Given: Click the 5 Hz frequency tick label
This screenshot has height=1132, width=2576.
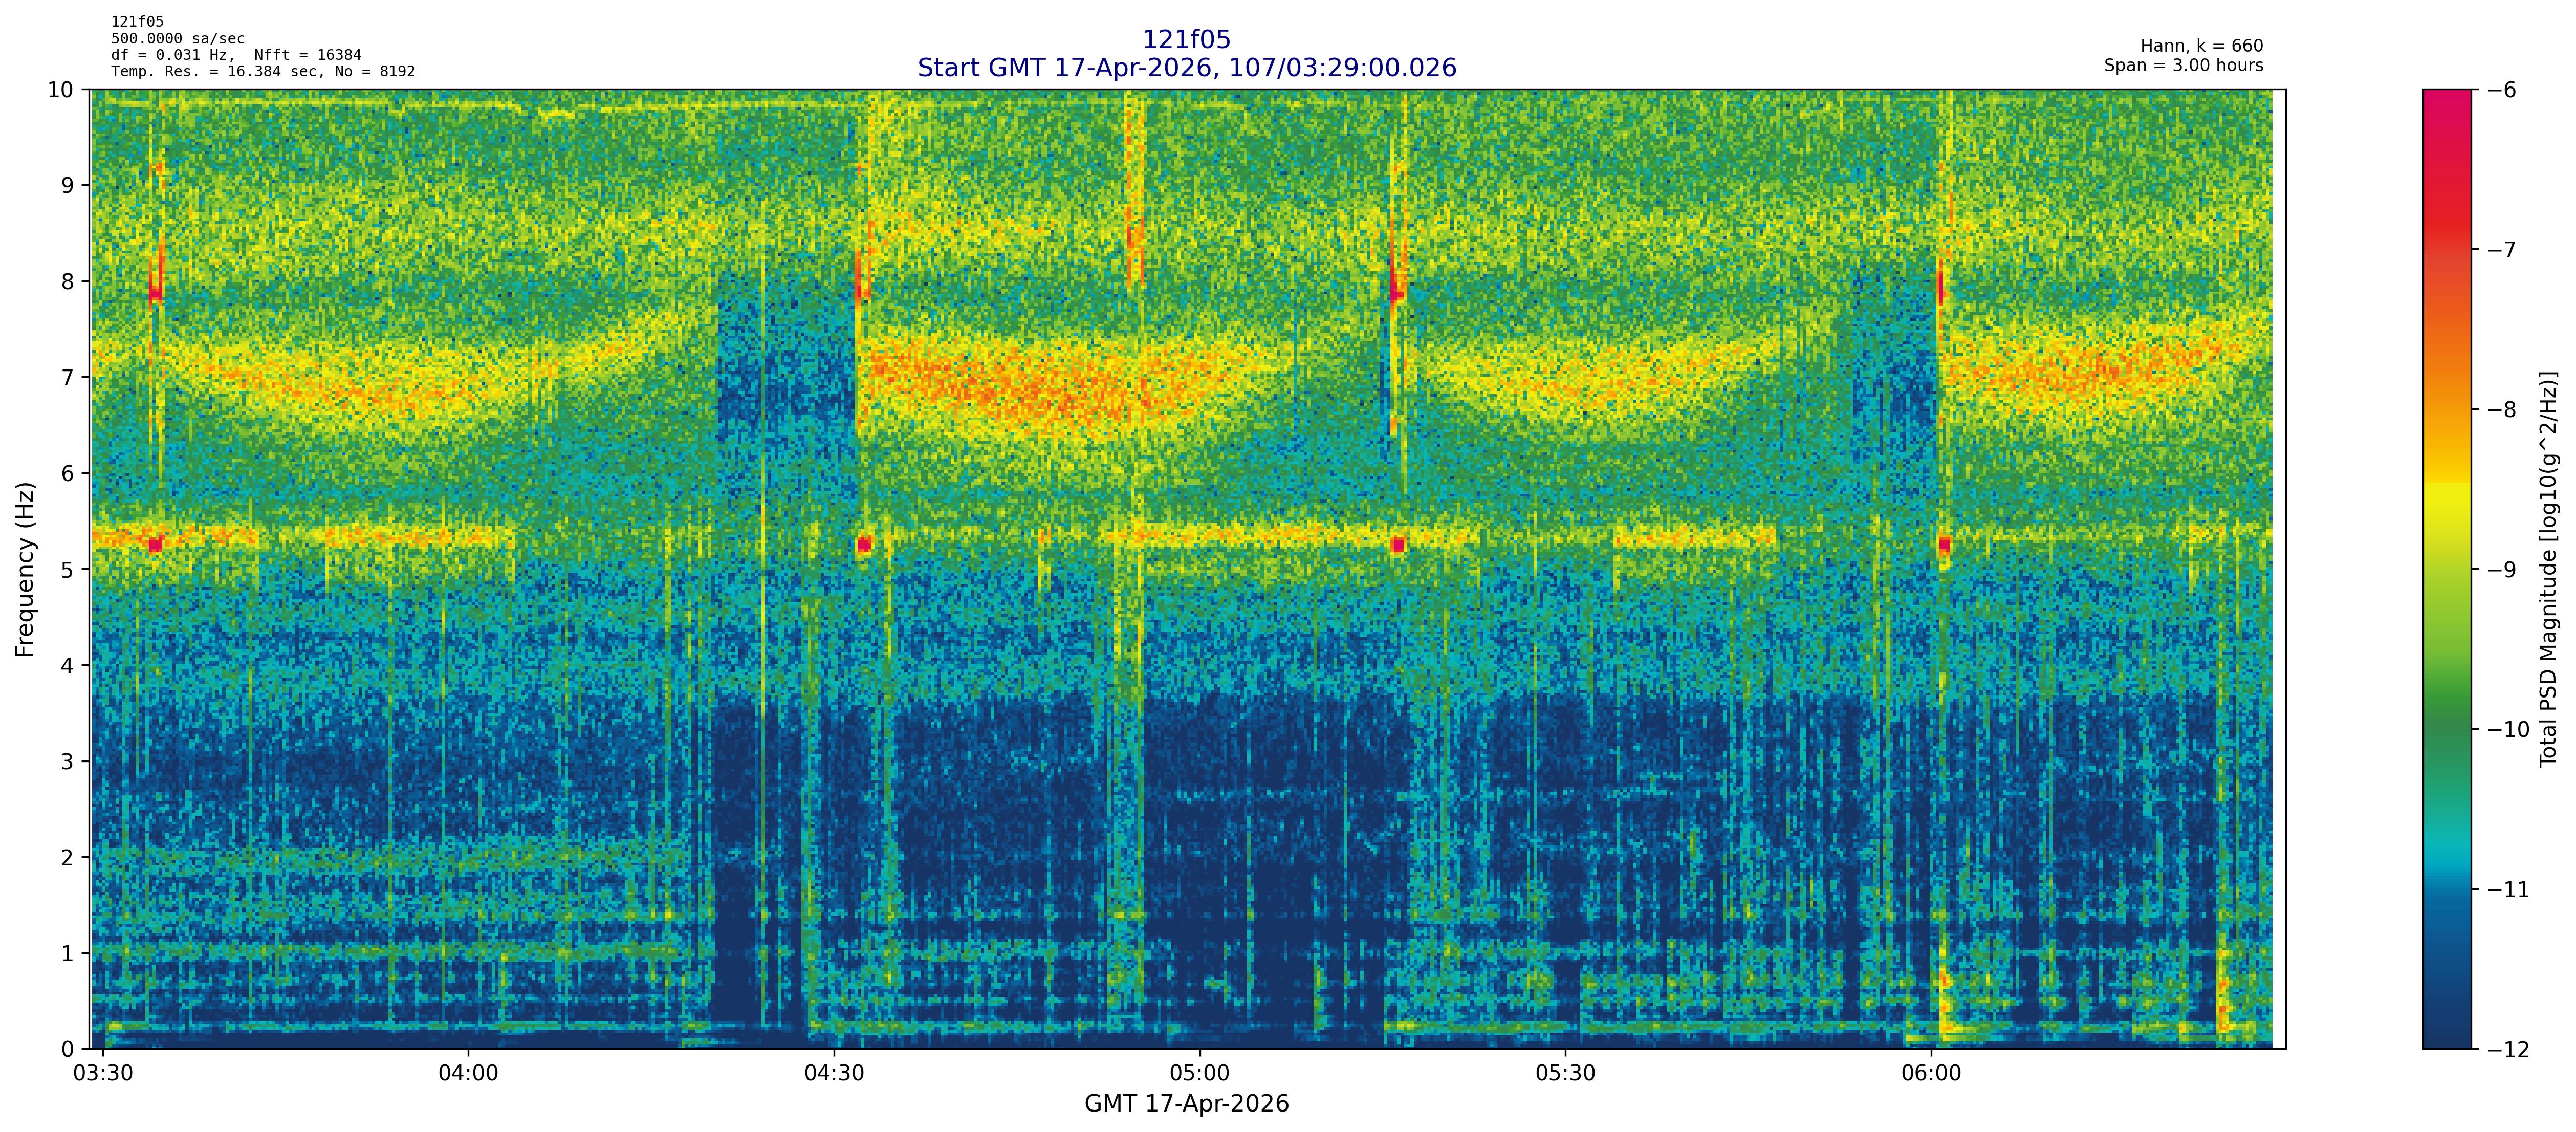Looking at the screenshot, I should click(67, 569).
